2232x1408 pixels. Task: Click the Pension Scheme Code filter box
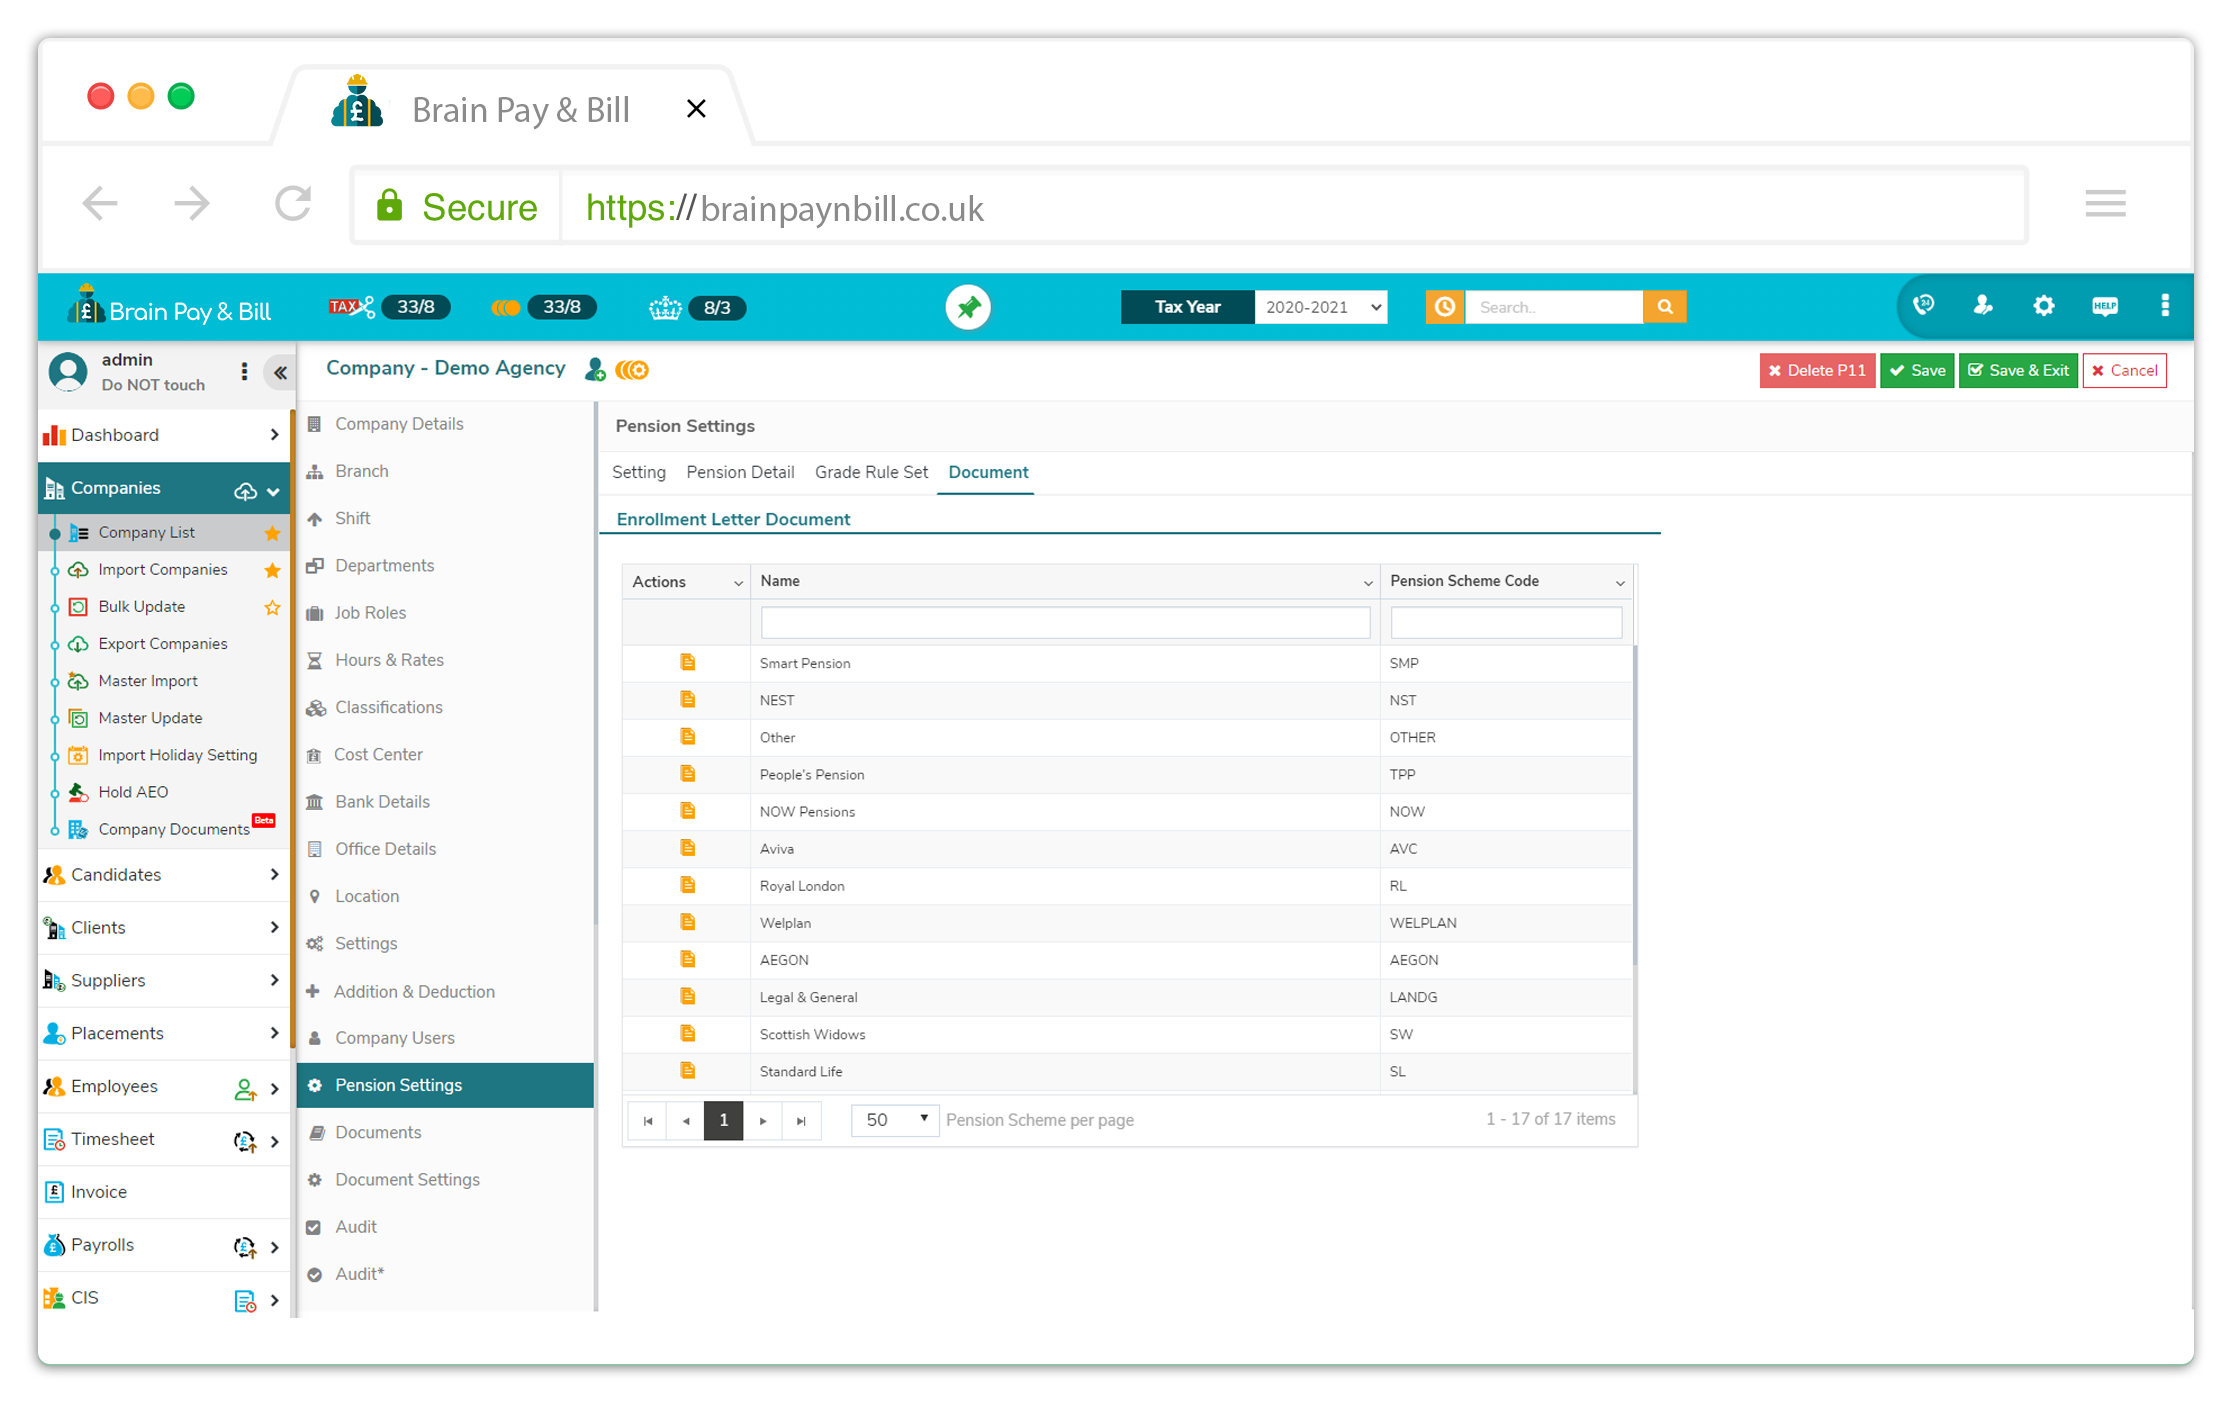coord(1506,623)
